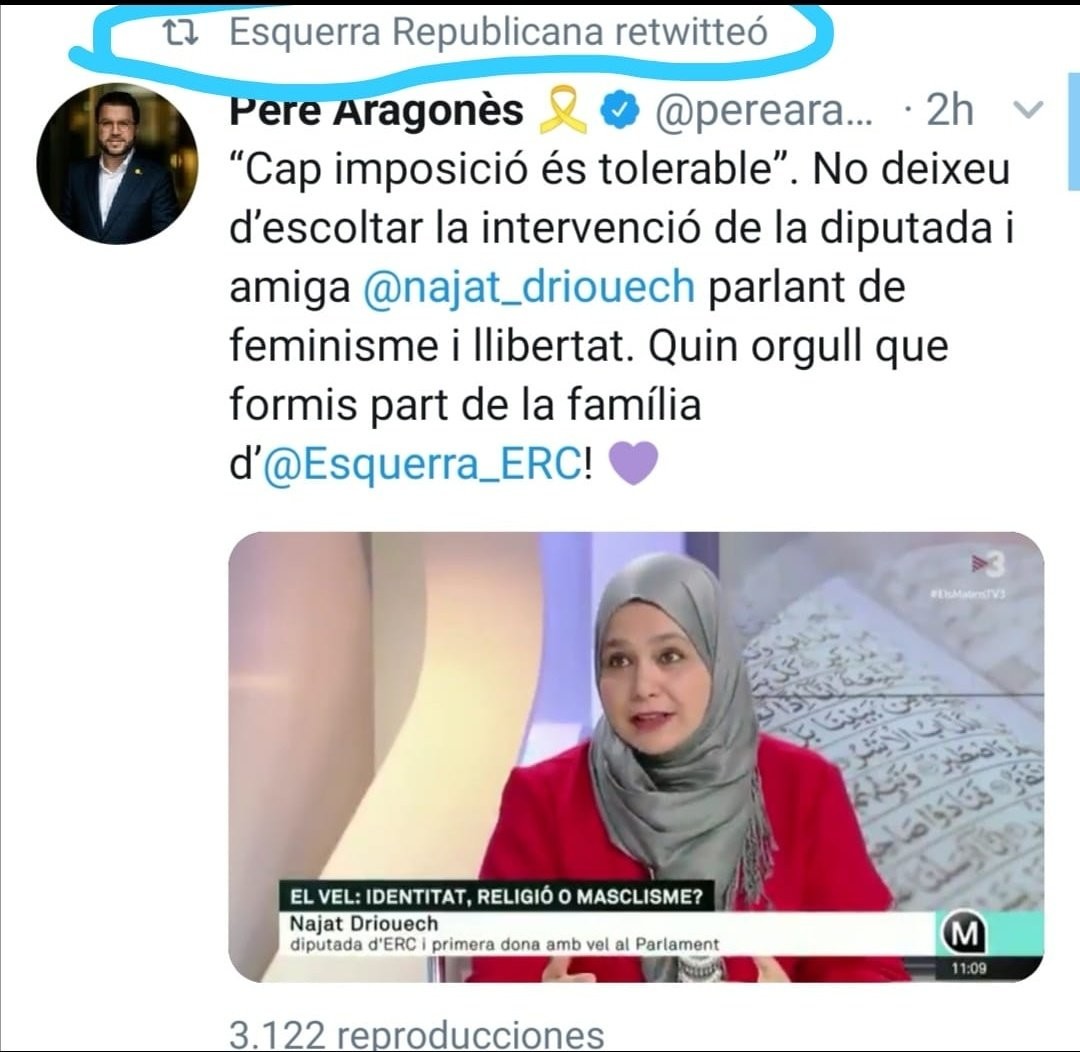Viewport: 1080px width, 1052px height.
Task: Click the tweet body text
Action: 621,316
